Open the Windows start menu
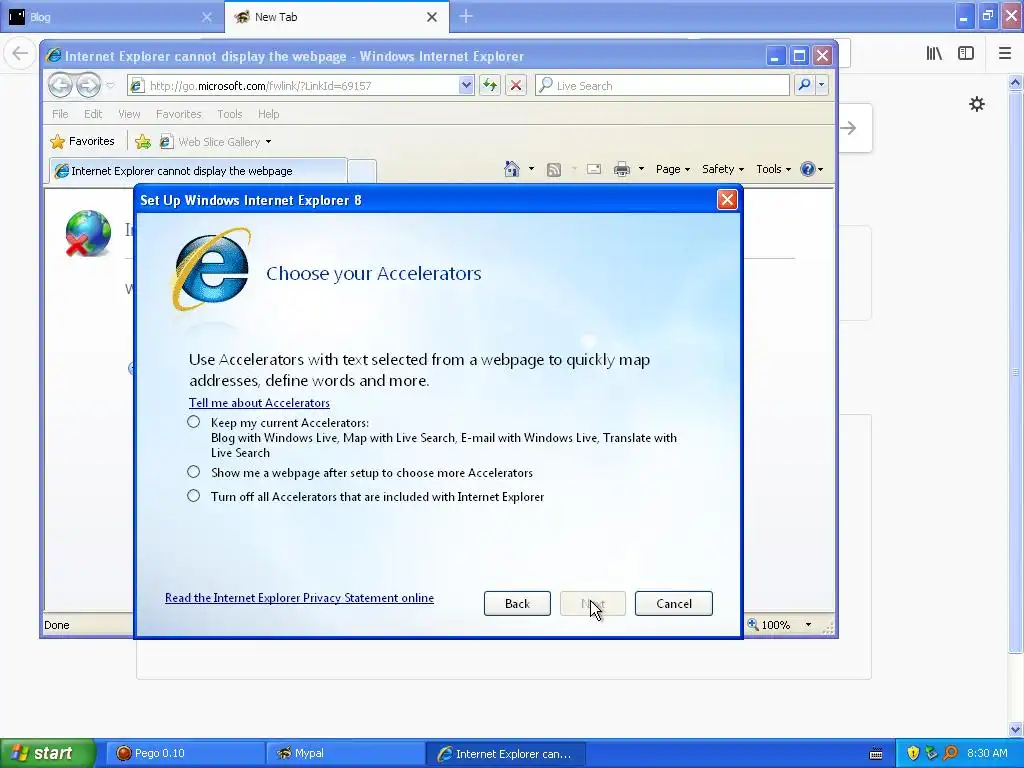1024x768 pixels. pyautogui.click(x=47, y=753)
